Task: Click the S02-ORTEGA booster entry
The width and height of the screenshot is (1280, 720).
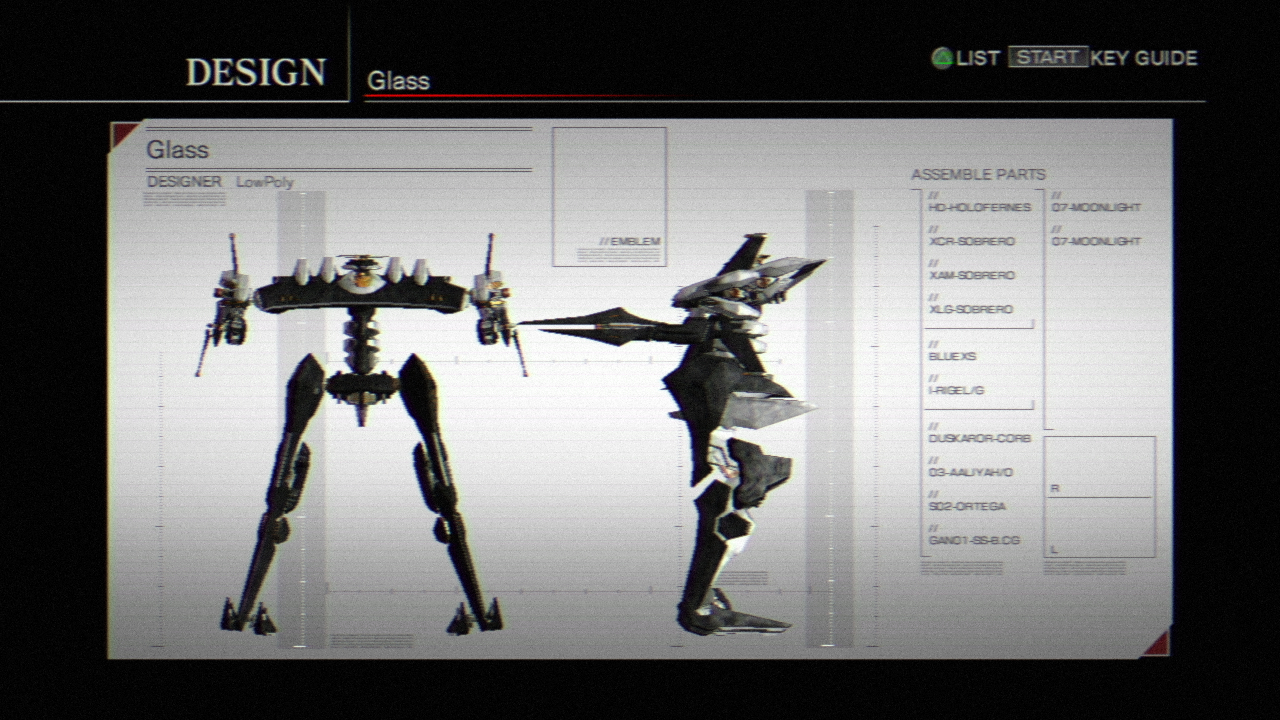Action: (x=966, y=507)
